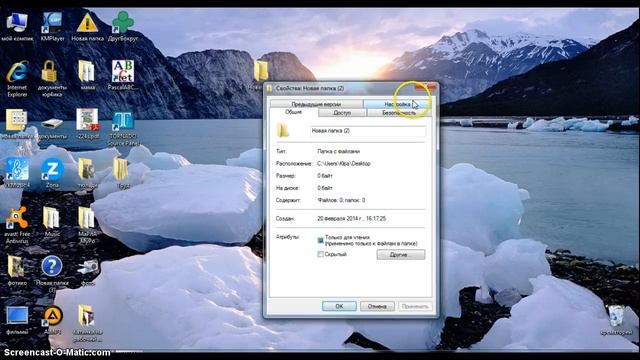Click the Файлов: 0; папок: 0 value

[341, 200]
